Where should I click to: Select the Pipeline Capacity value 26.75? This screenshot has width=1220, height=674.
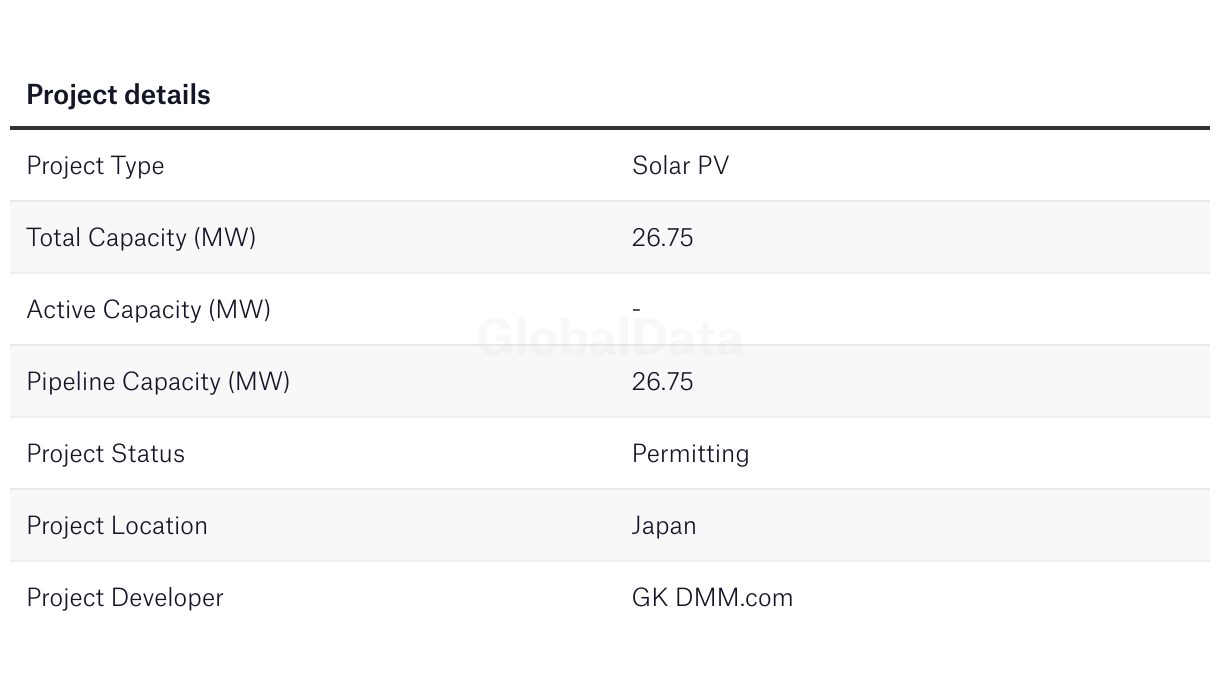662,382
